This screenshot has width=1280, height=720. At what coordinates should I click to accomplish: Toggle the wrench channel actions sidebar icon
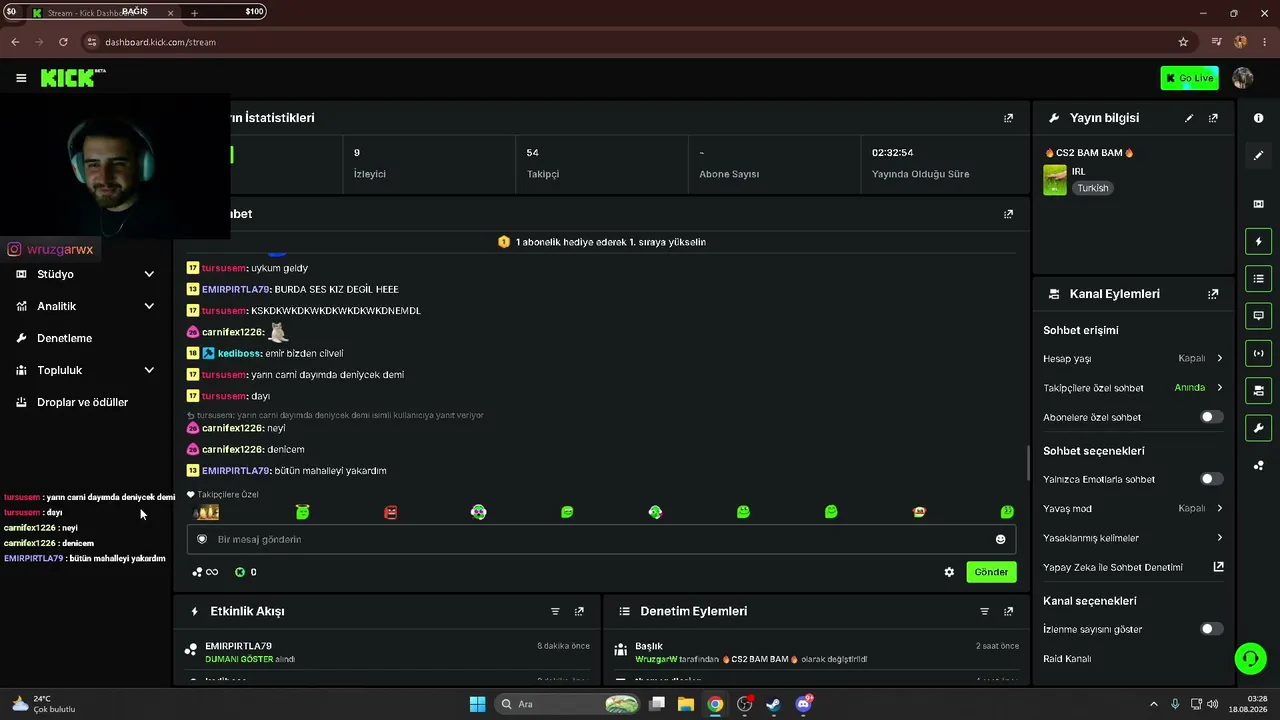(1258, 428)
